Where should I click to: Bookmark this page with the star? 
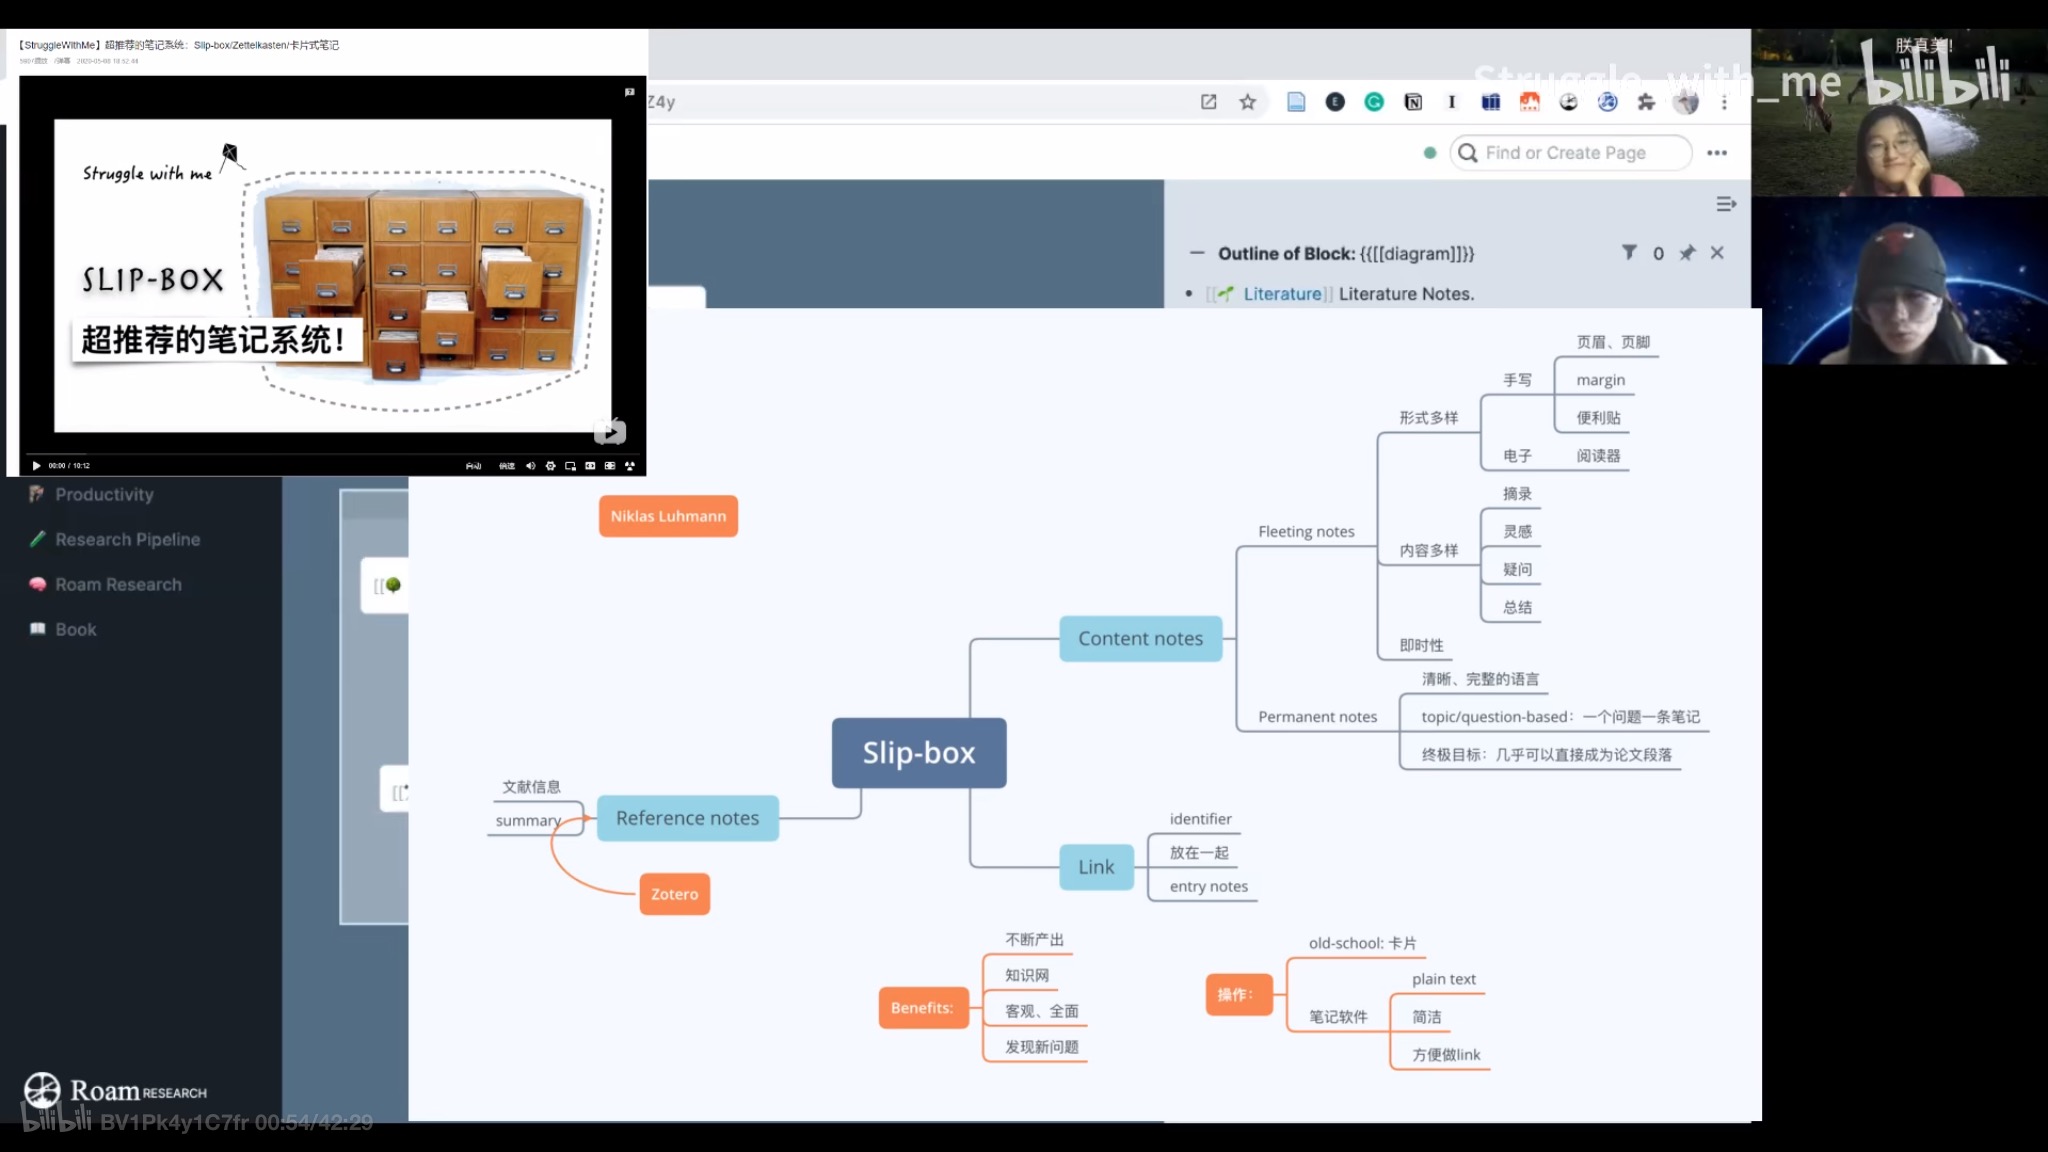point(1248,102)
